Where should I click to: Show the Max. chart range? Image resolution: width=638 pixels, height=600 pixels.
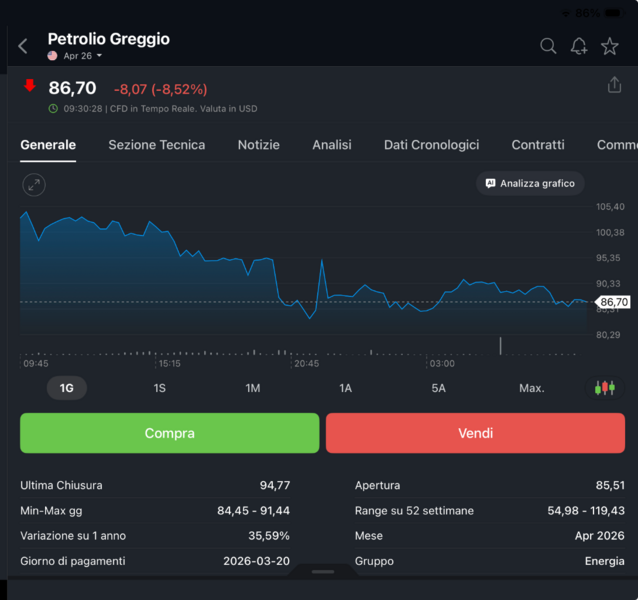click(x=532, y=388)
